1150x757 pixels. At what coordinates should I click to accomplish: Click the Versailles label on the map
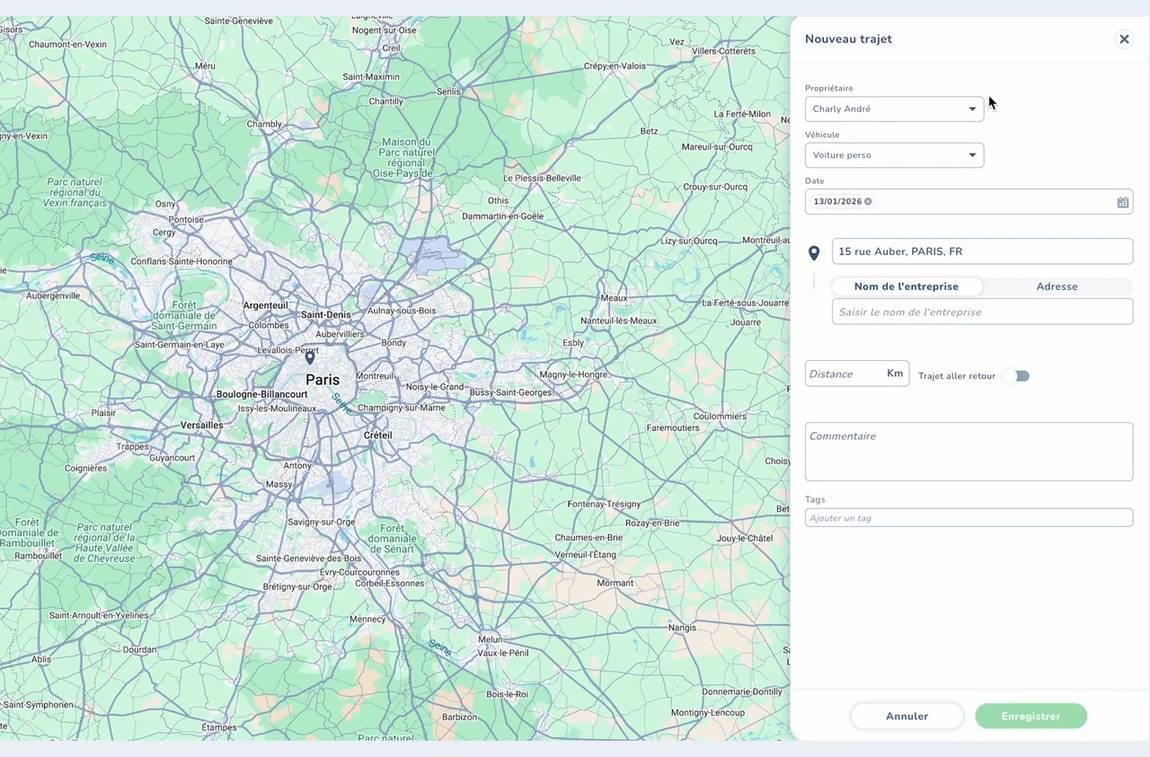[x=202, y=425]
